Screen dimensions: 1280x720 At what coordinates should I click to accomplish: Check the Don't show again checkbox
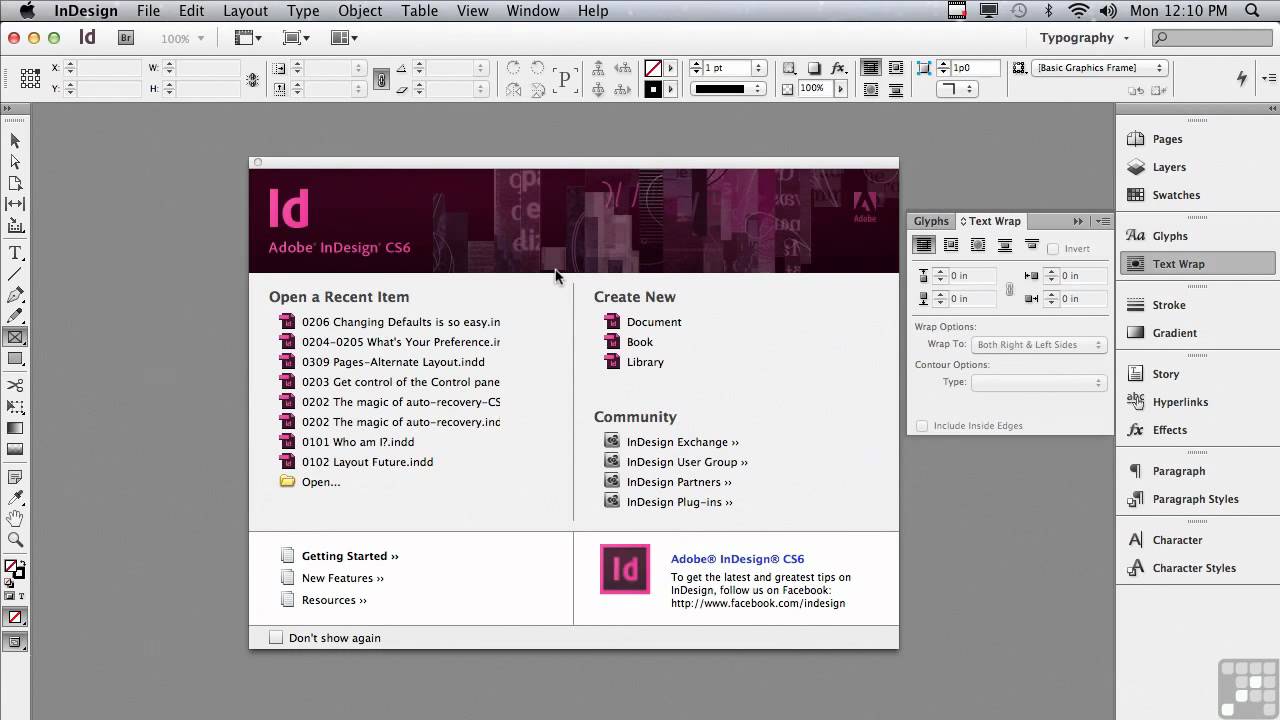click(x=276, y=638)
